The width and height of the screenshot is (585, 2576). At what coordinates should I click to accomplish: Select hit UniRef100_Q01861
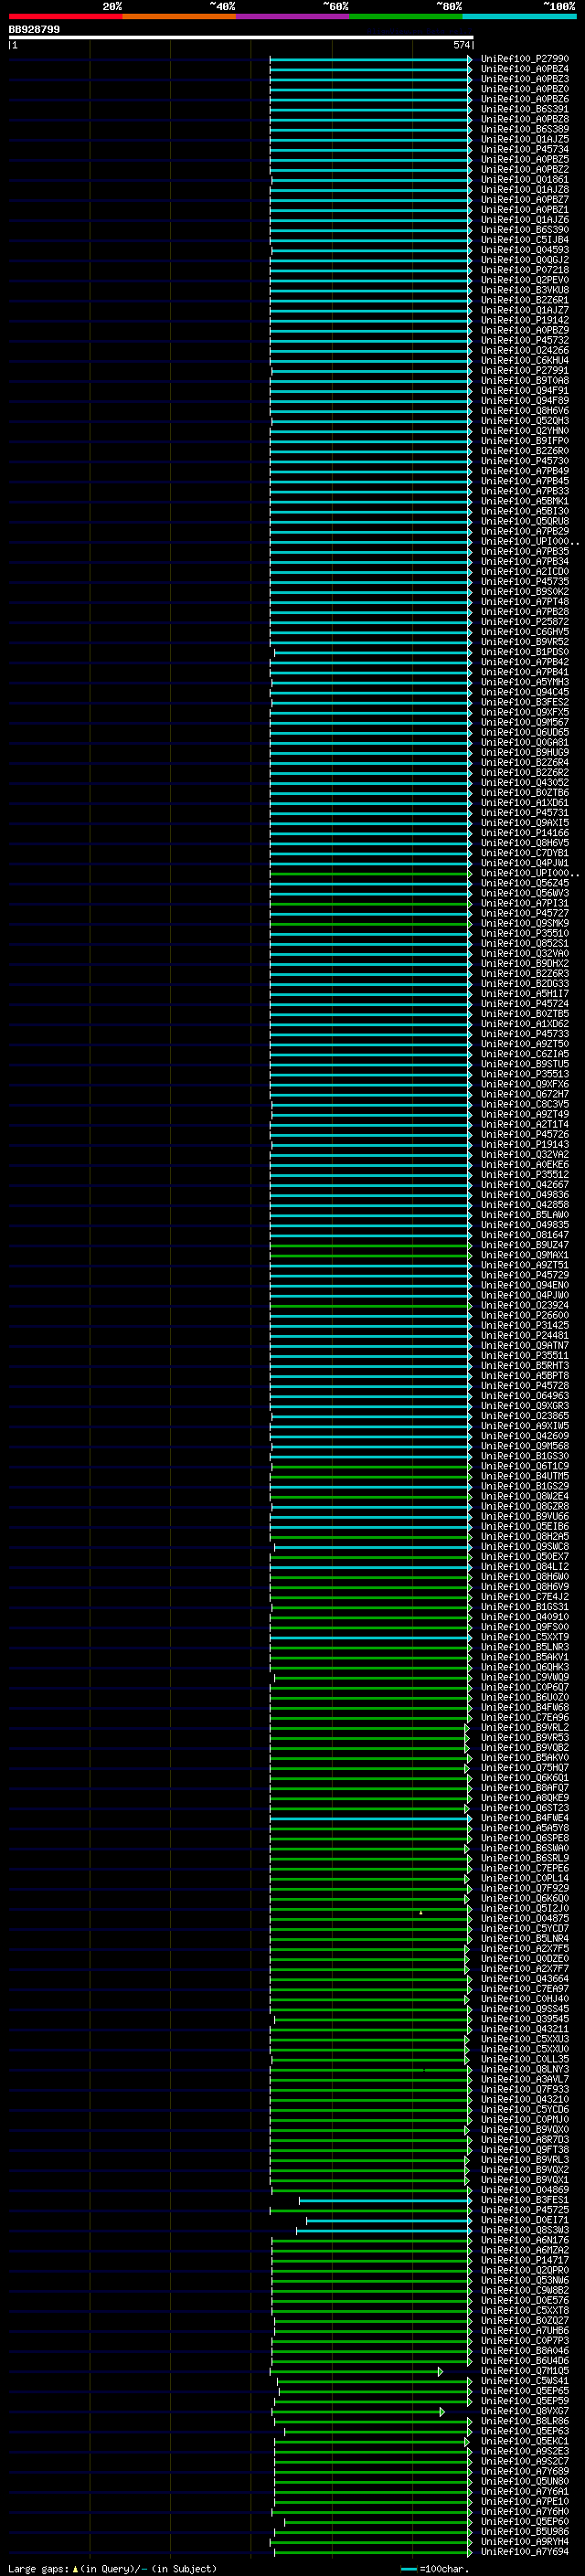525,180
